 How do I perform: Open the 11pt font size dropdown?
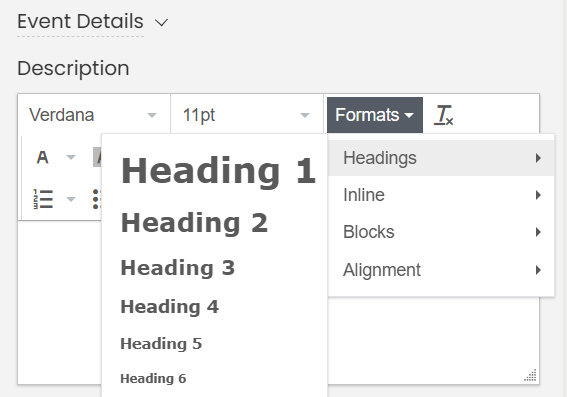[247, 115]
